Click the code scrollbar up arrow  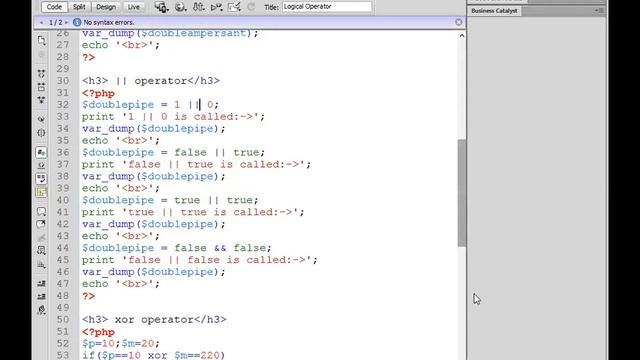click(x=462, y=36)
